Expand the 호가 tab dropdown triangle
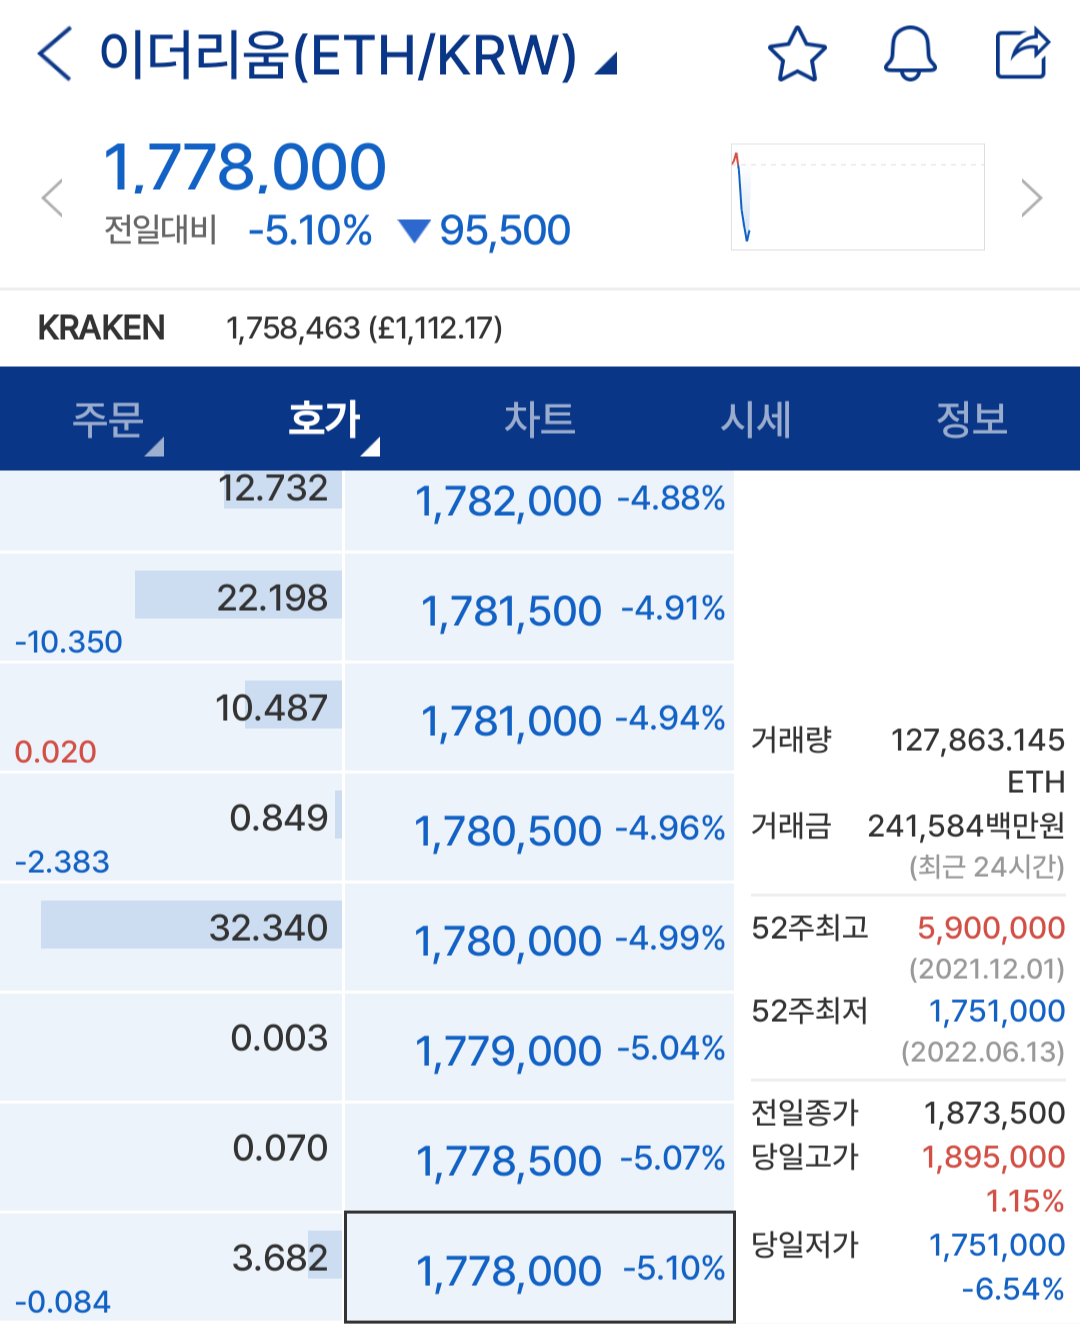Screen dimensions: 1080x1324 [x=370, y=447]
